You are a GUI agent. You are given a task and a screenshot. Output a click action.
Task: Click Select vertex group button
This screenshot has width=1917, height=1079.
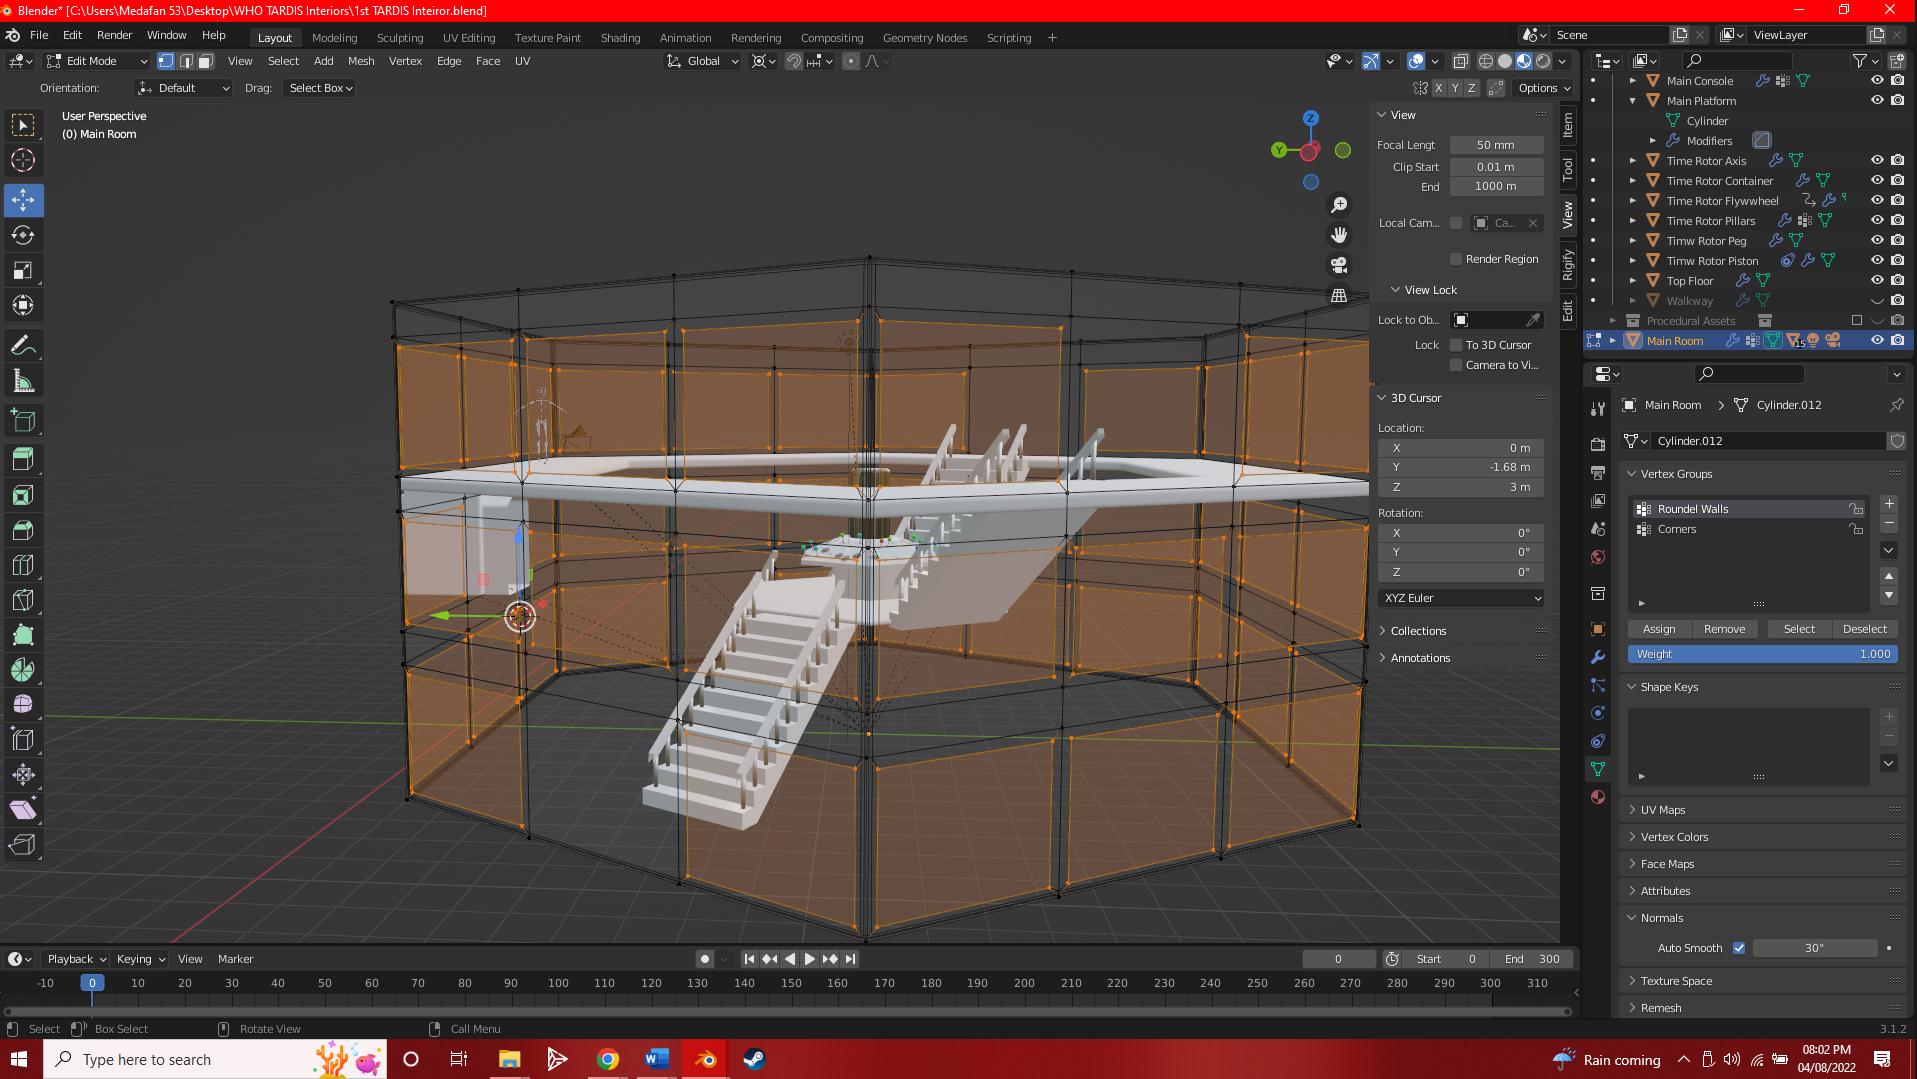[1799, 629]
